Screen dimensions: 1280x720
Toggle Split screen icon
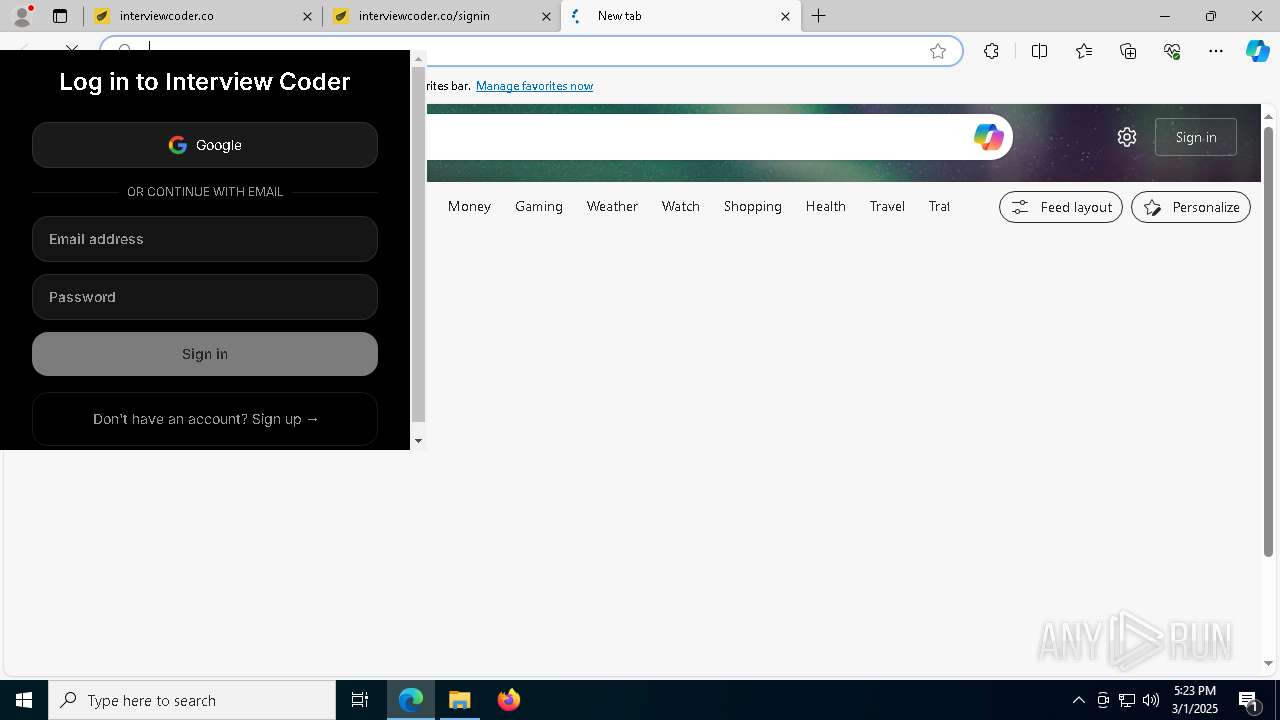tap(1039, 51)
